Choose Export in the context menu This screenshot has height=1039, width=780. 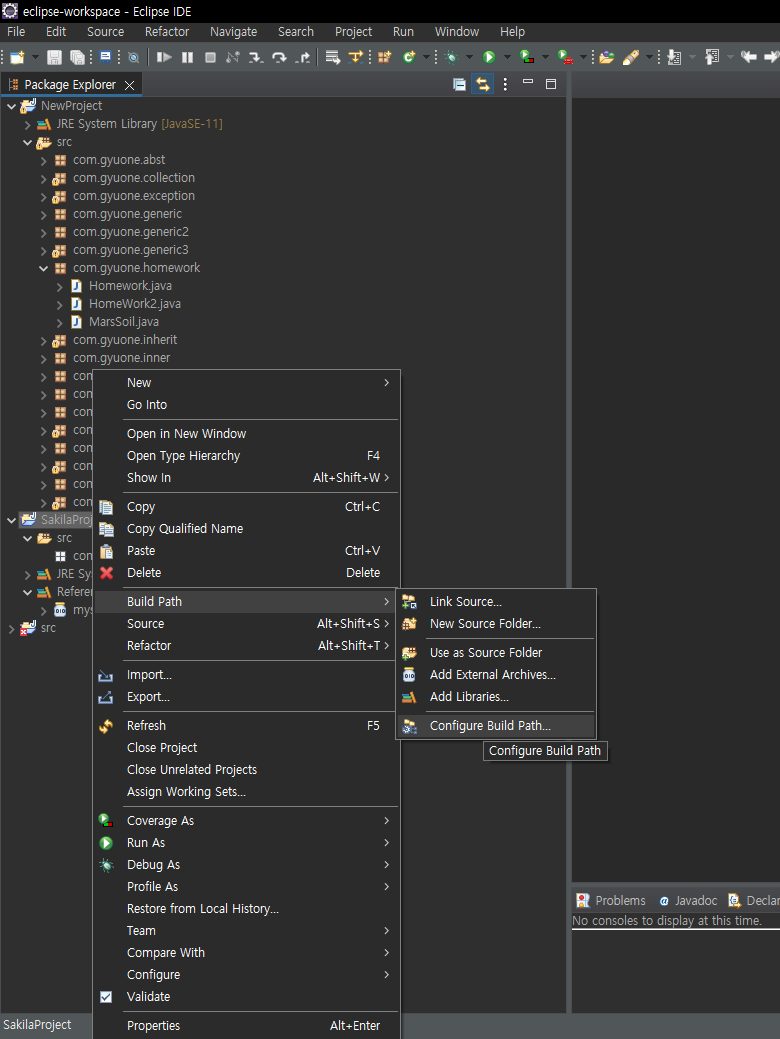pos(247,696)
